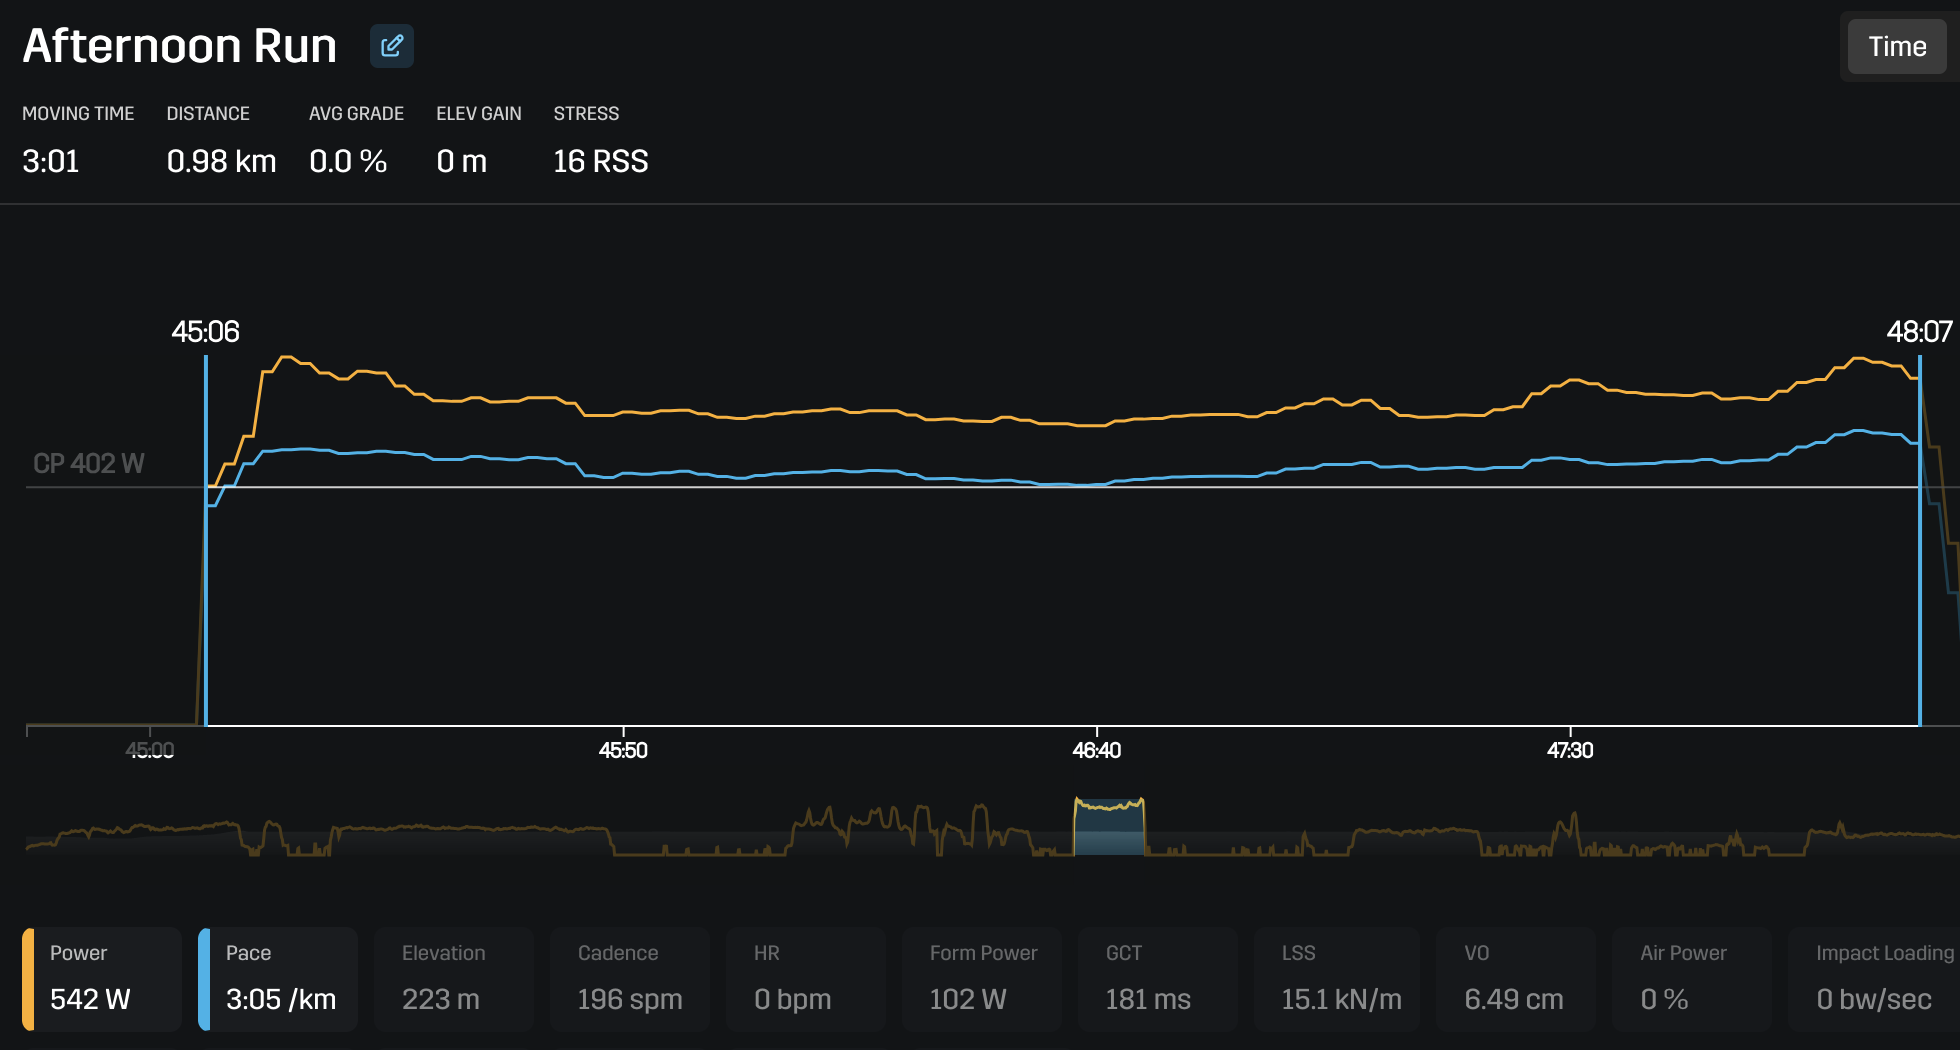Click the Afternoon Run activity title
The image size is (1960, 1050).
point(180,46)
